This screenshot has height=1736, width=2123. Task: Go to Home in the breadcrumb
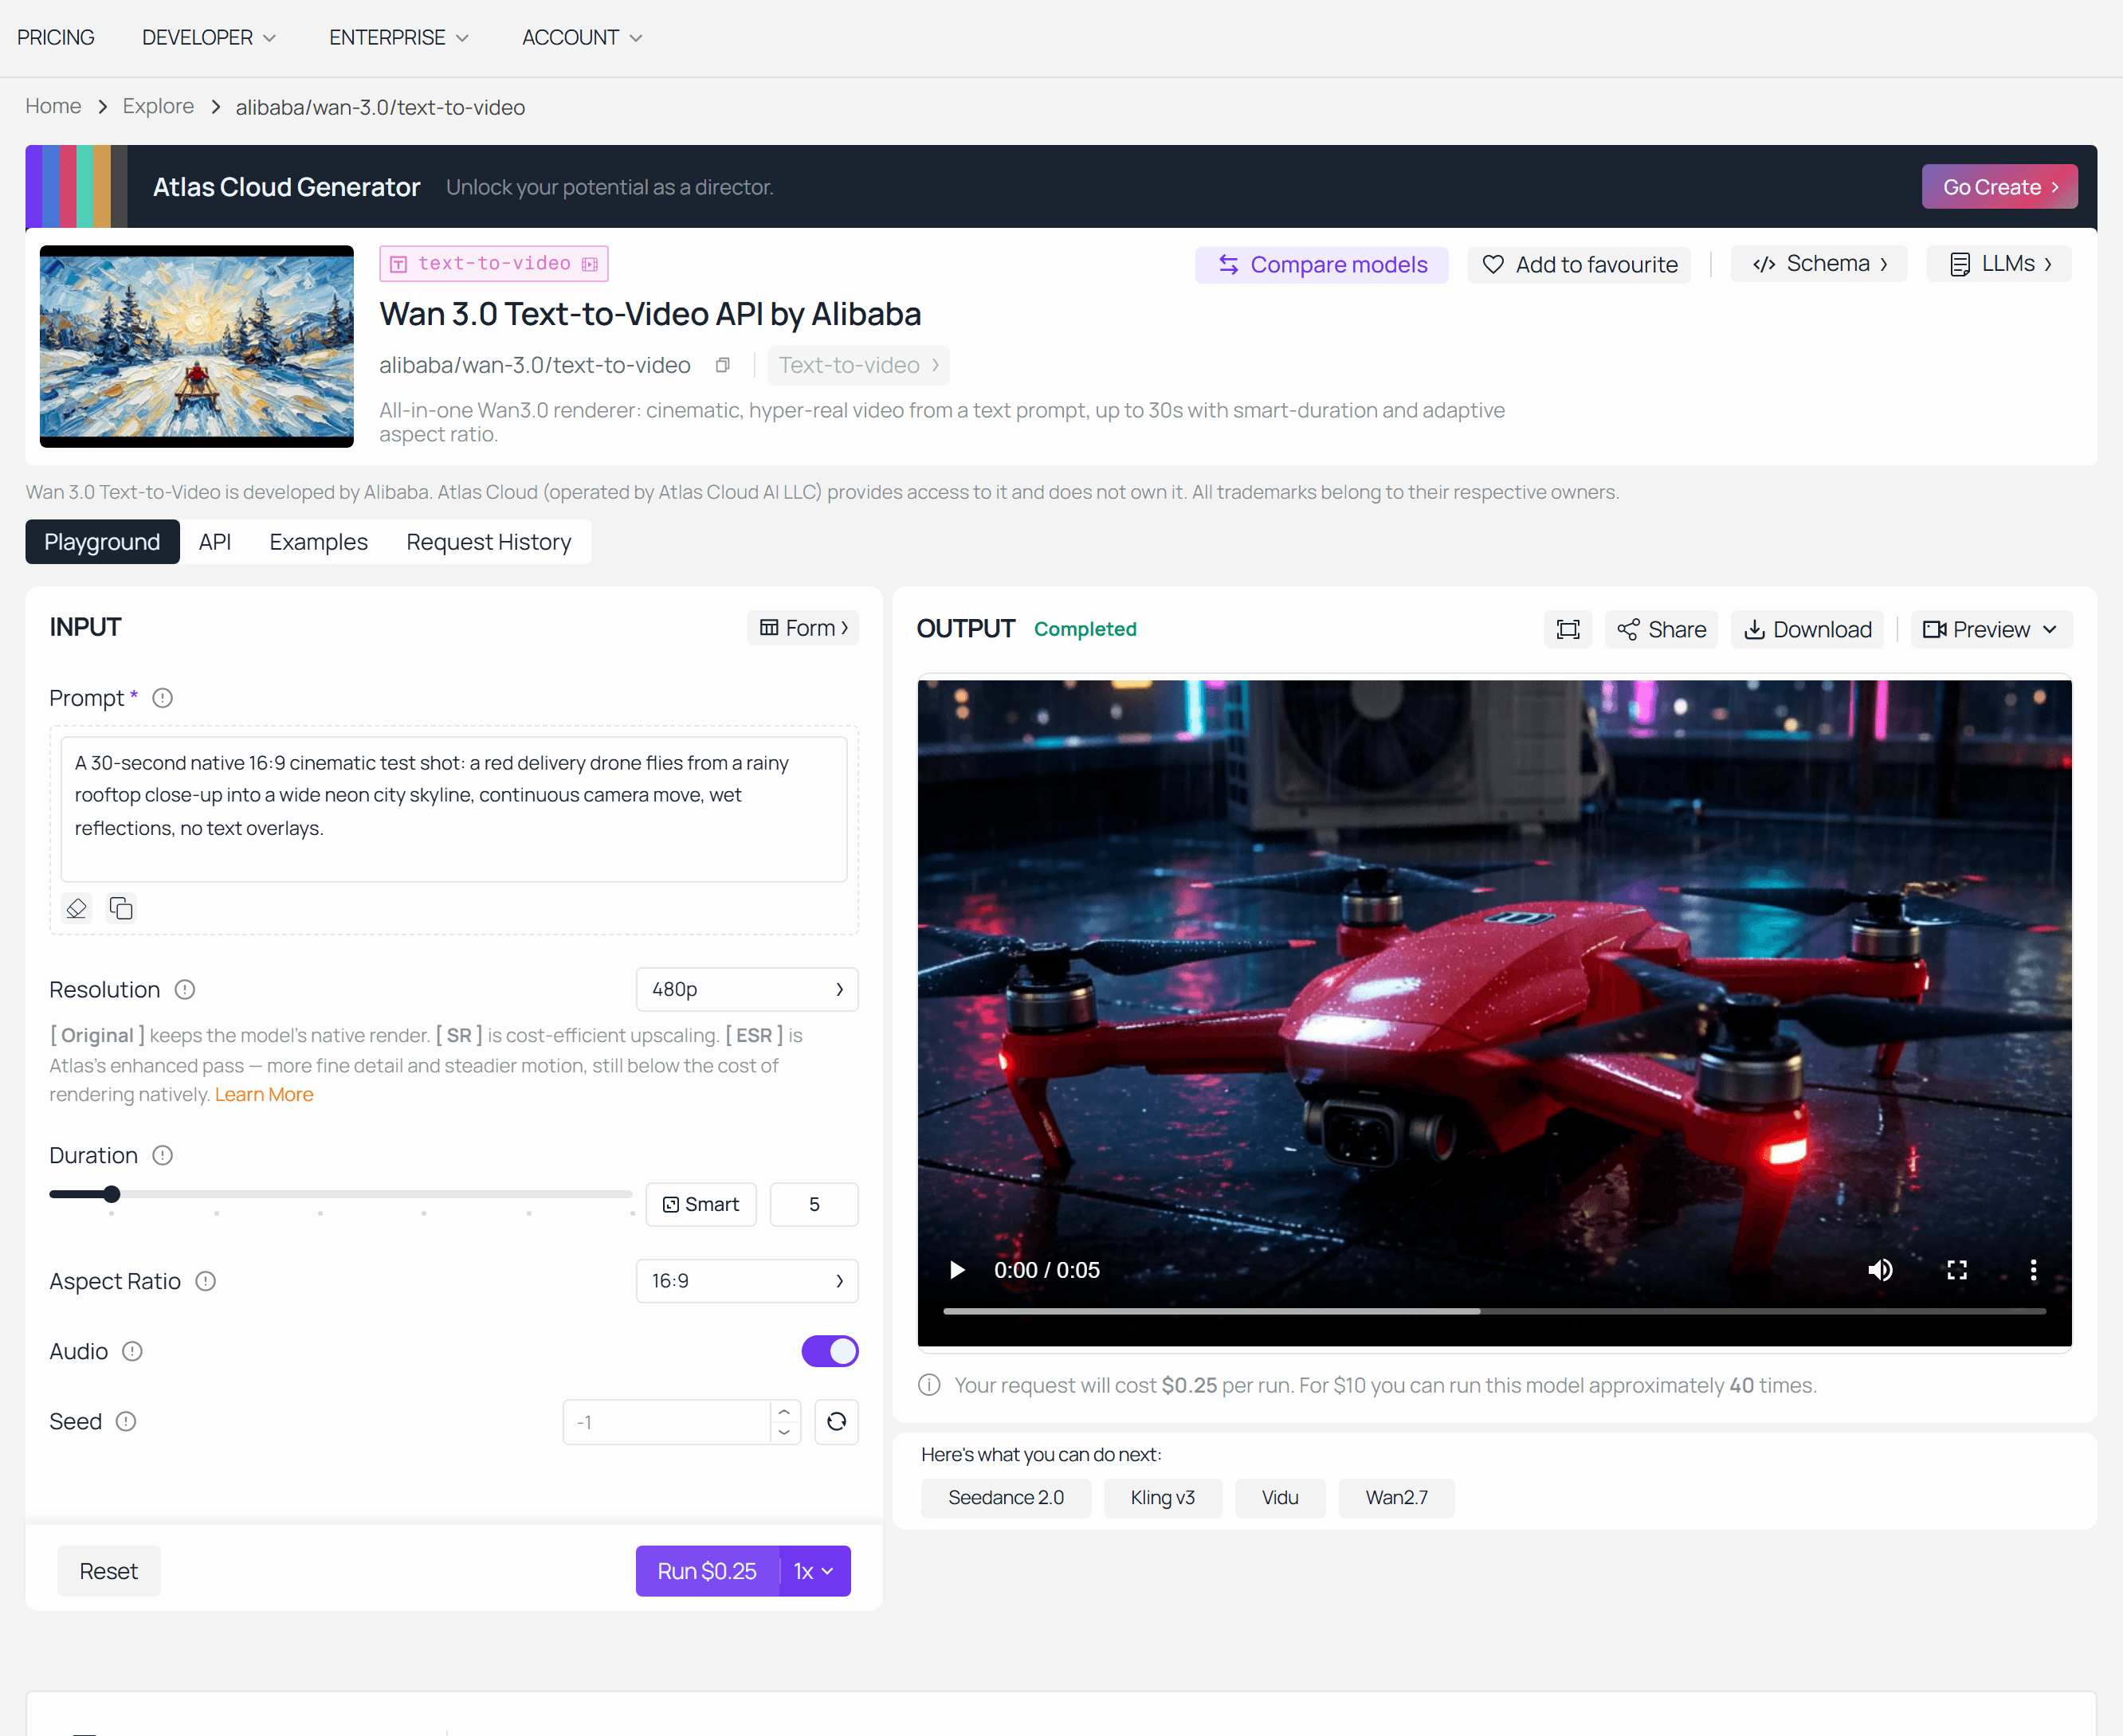[53, 106]
